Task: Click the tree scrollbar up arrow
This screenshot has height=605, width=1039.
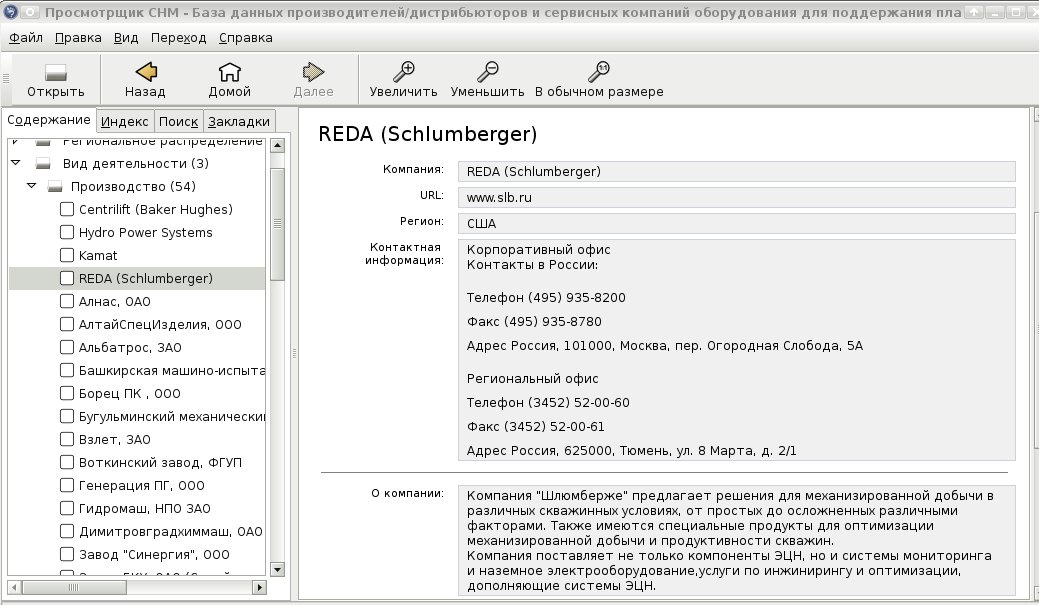Action: pyautogui.click(x=278, y=145)
